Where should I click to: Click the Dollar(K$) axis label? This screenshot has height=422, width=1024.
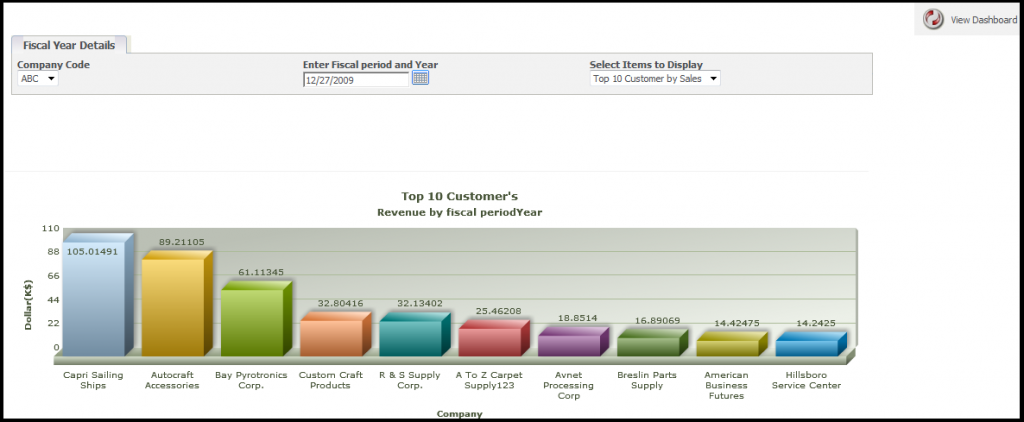click(x=30, y=302)
